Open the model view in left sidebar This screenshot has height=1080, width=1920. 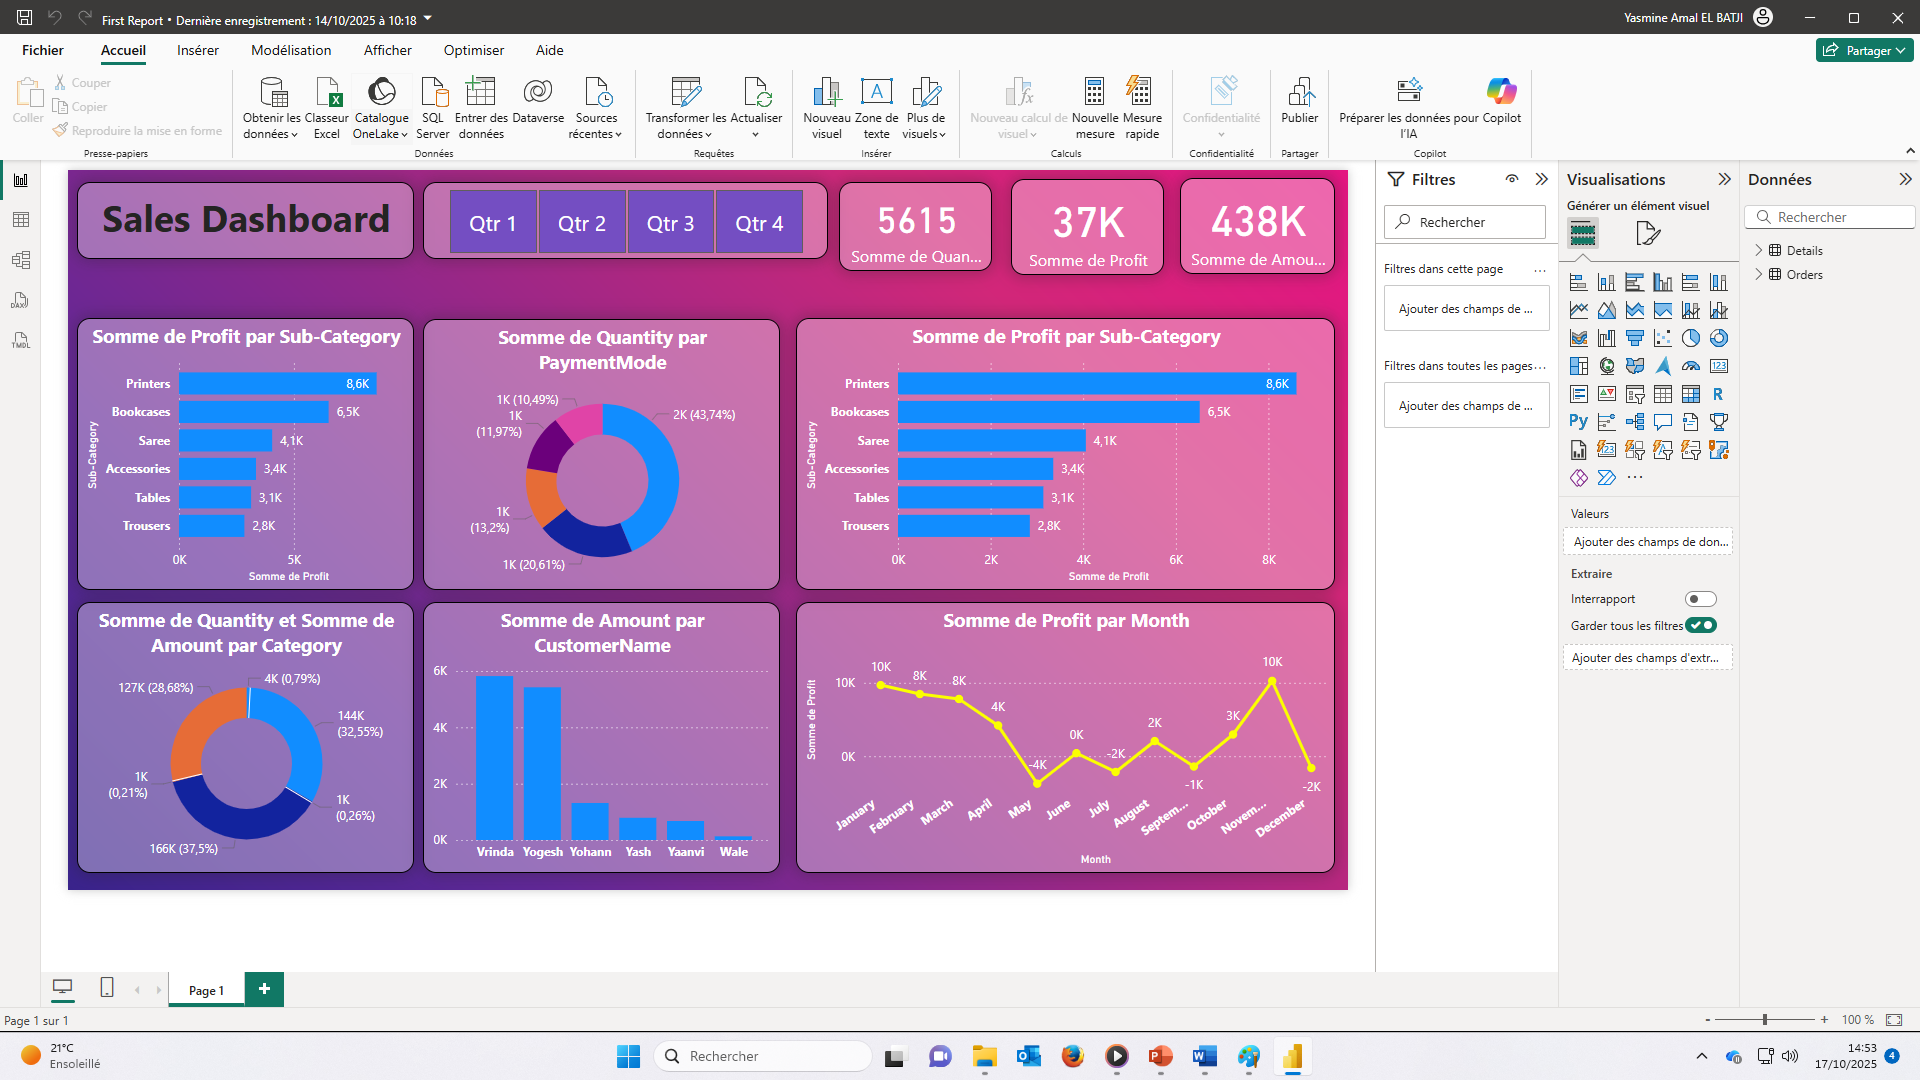[x=20, y=260]
